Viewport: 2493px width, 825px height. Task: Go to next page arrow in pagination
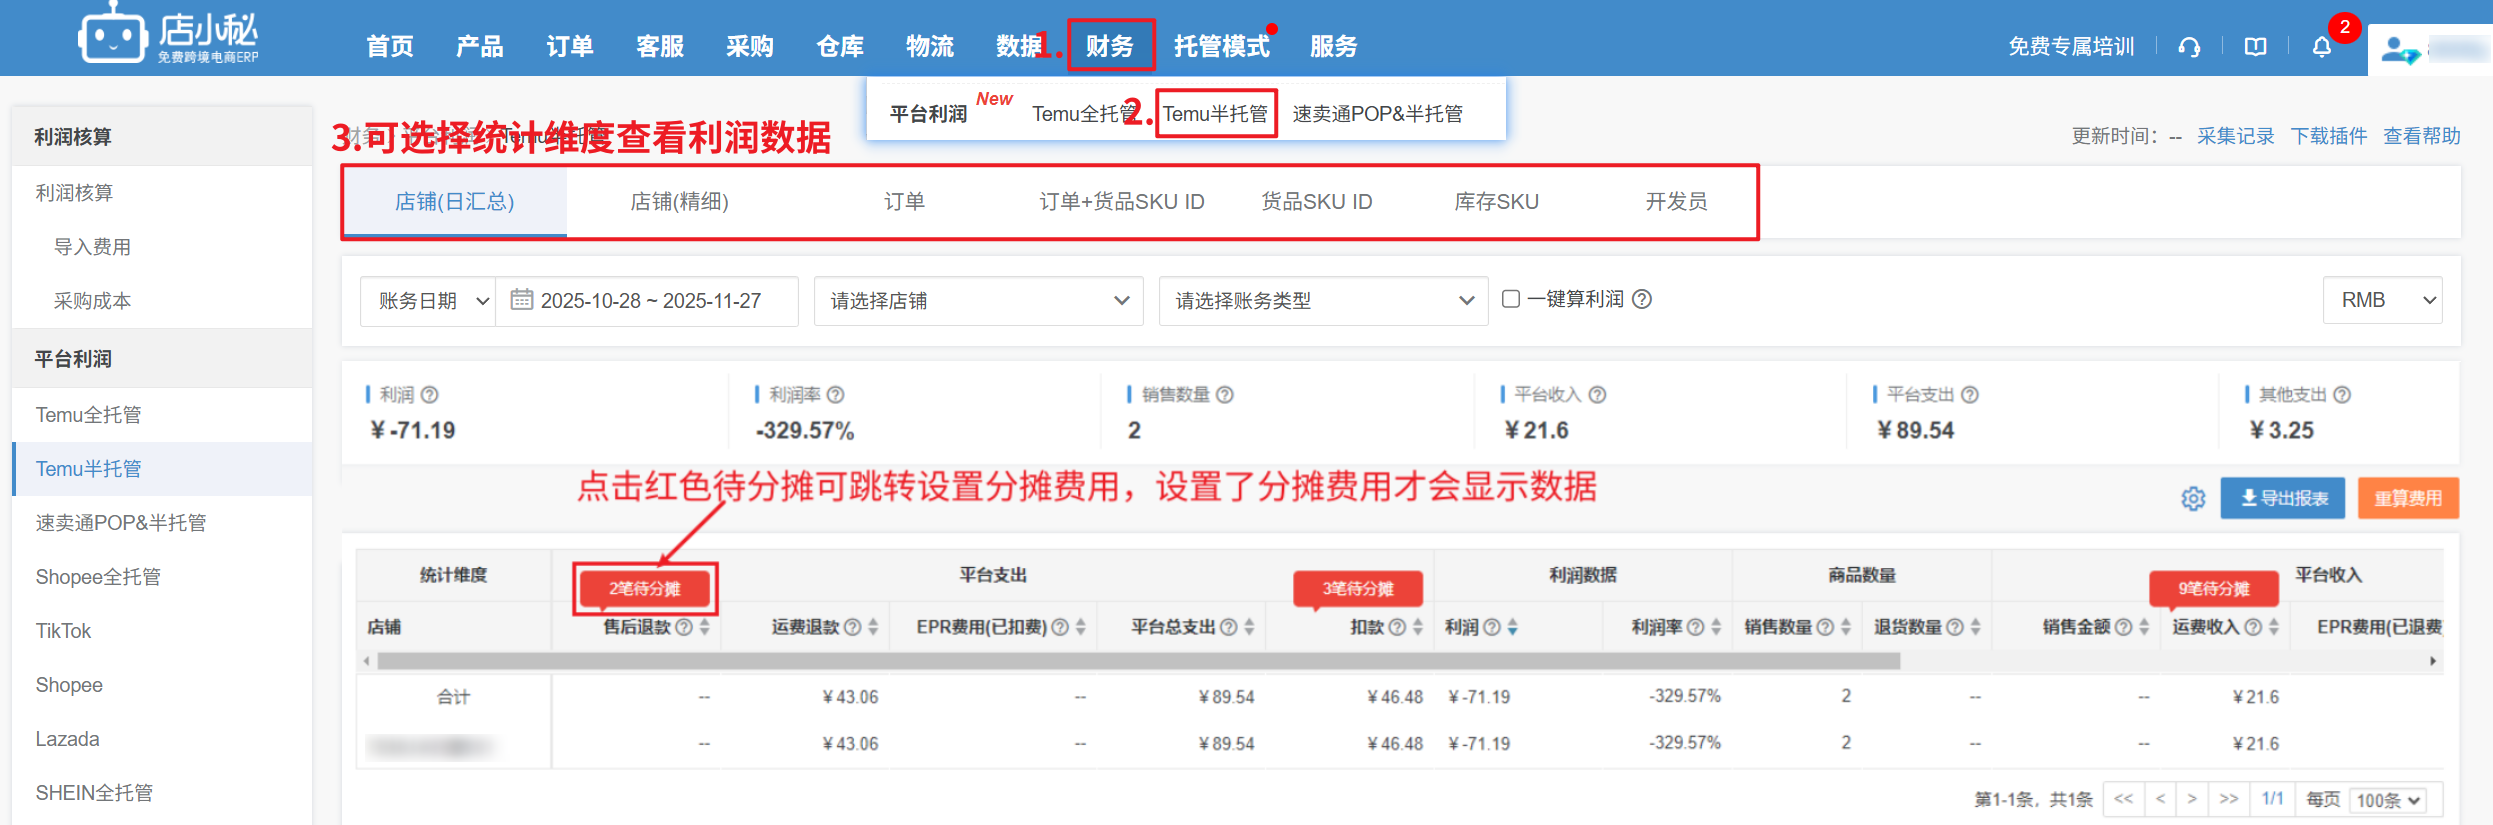coord(2192,799)
